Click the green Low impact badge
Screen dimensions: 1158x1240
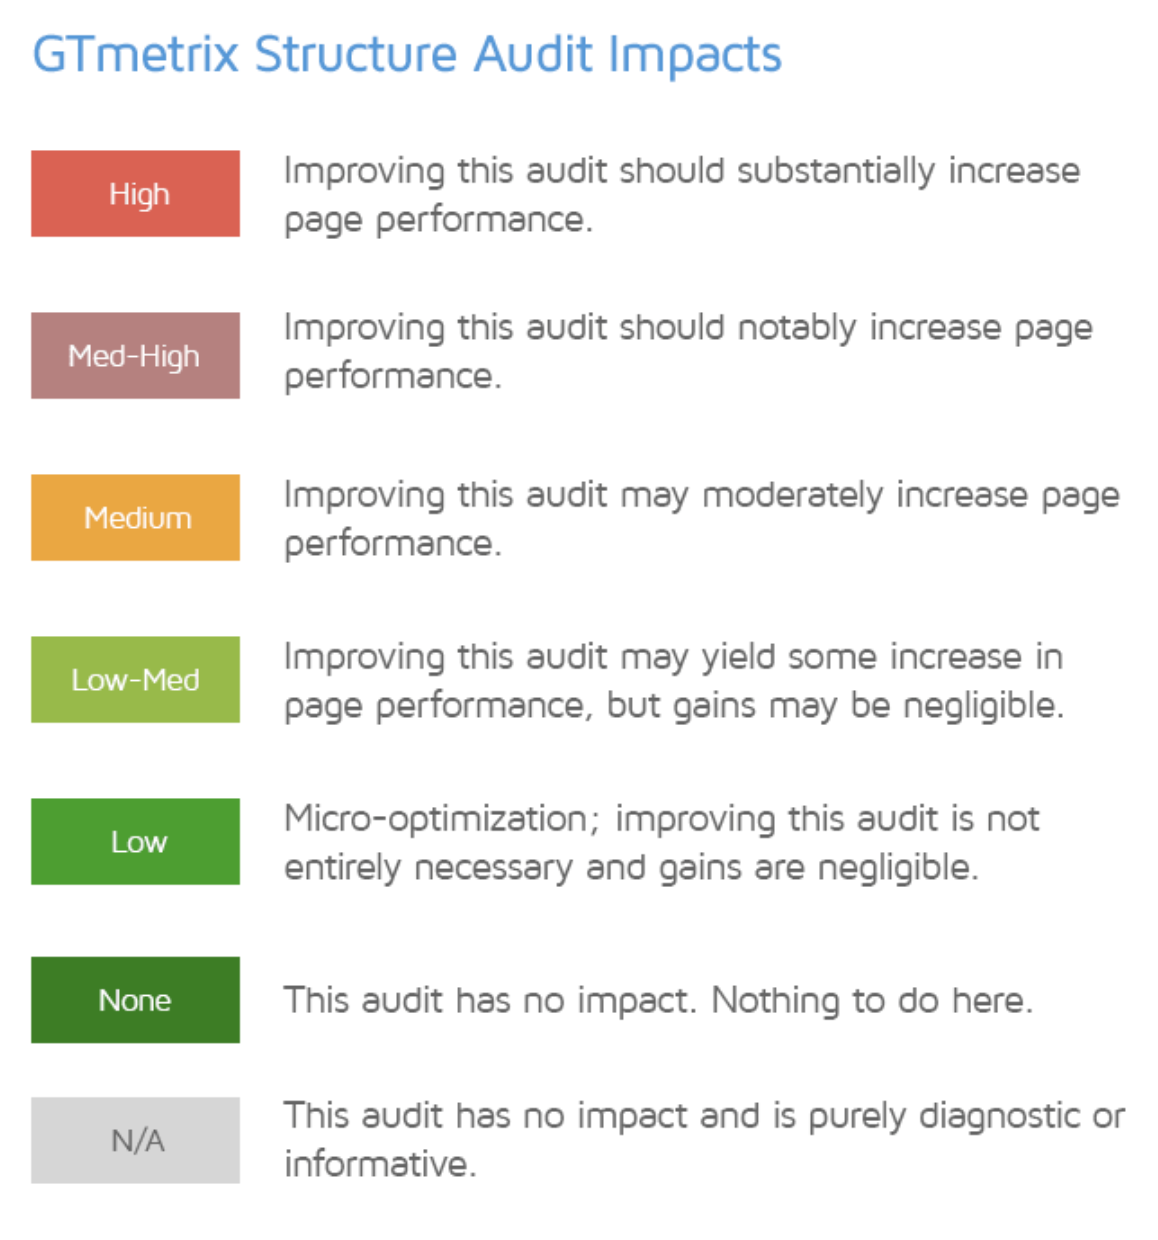[x=135, y=842]
